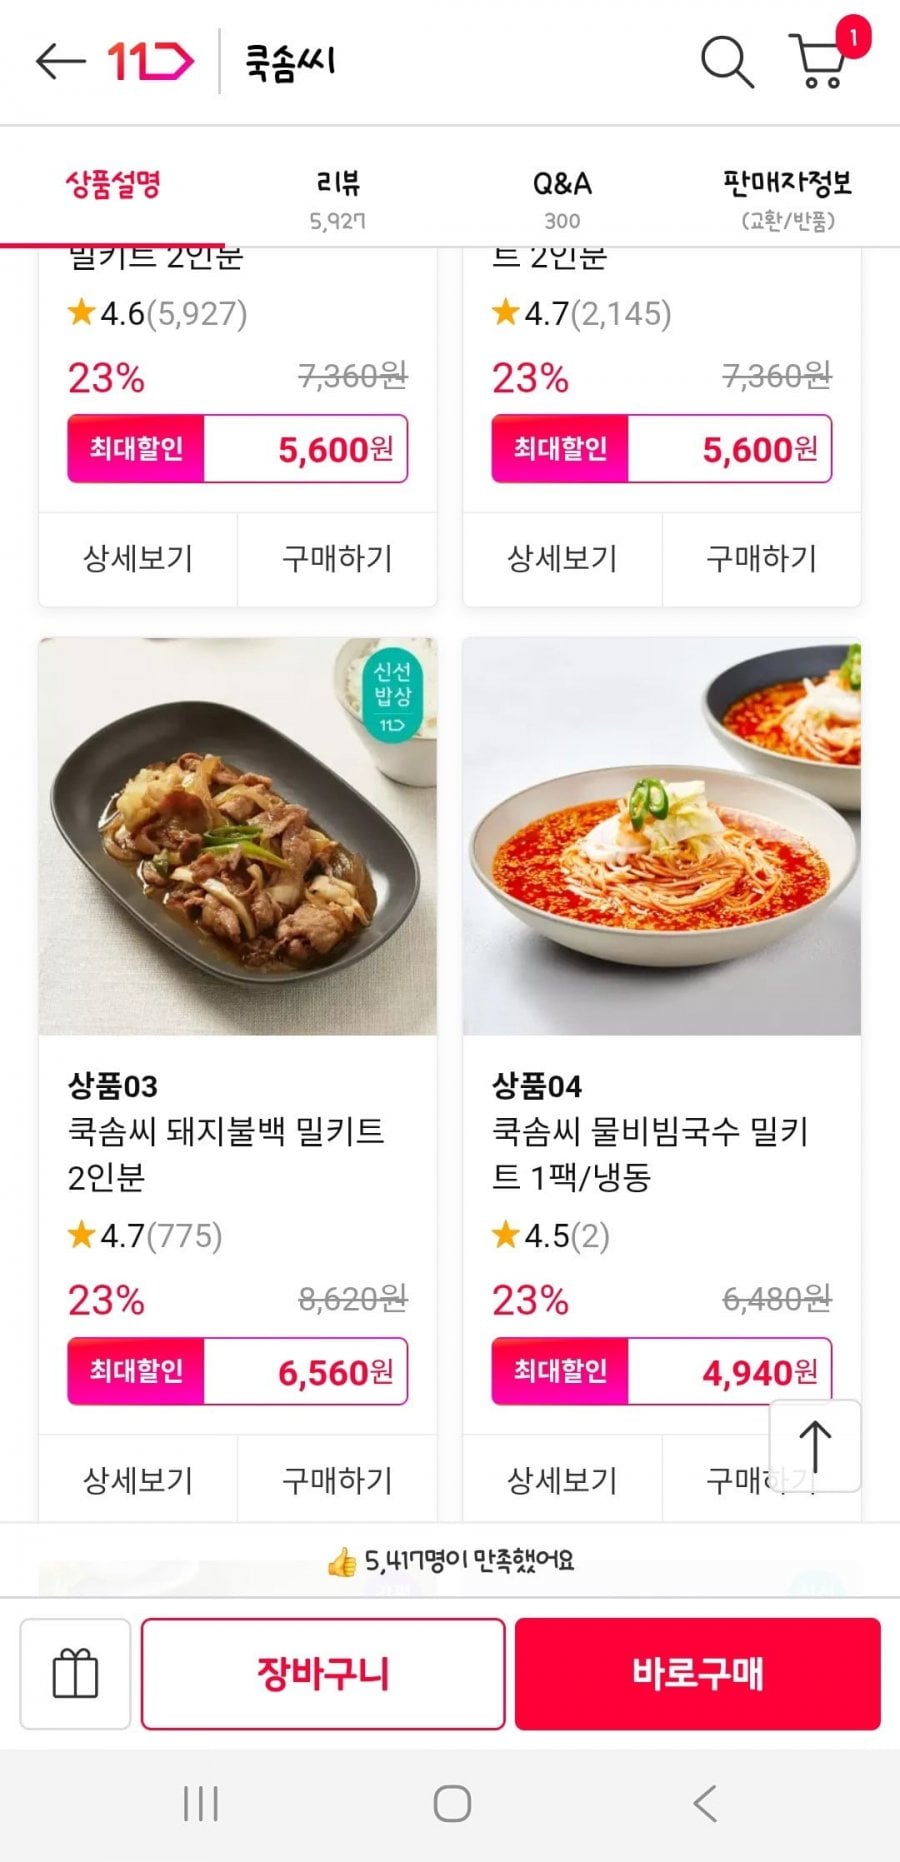
Task: Switch to the 리뷰 tab
Action: (x=338, y=197)
